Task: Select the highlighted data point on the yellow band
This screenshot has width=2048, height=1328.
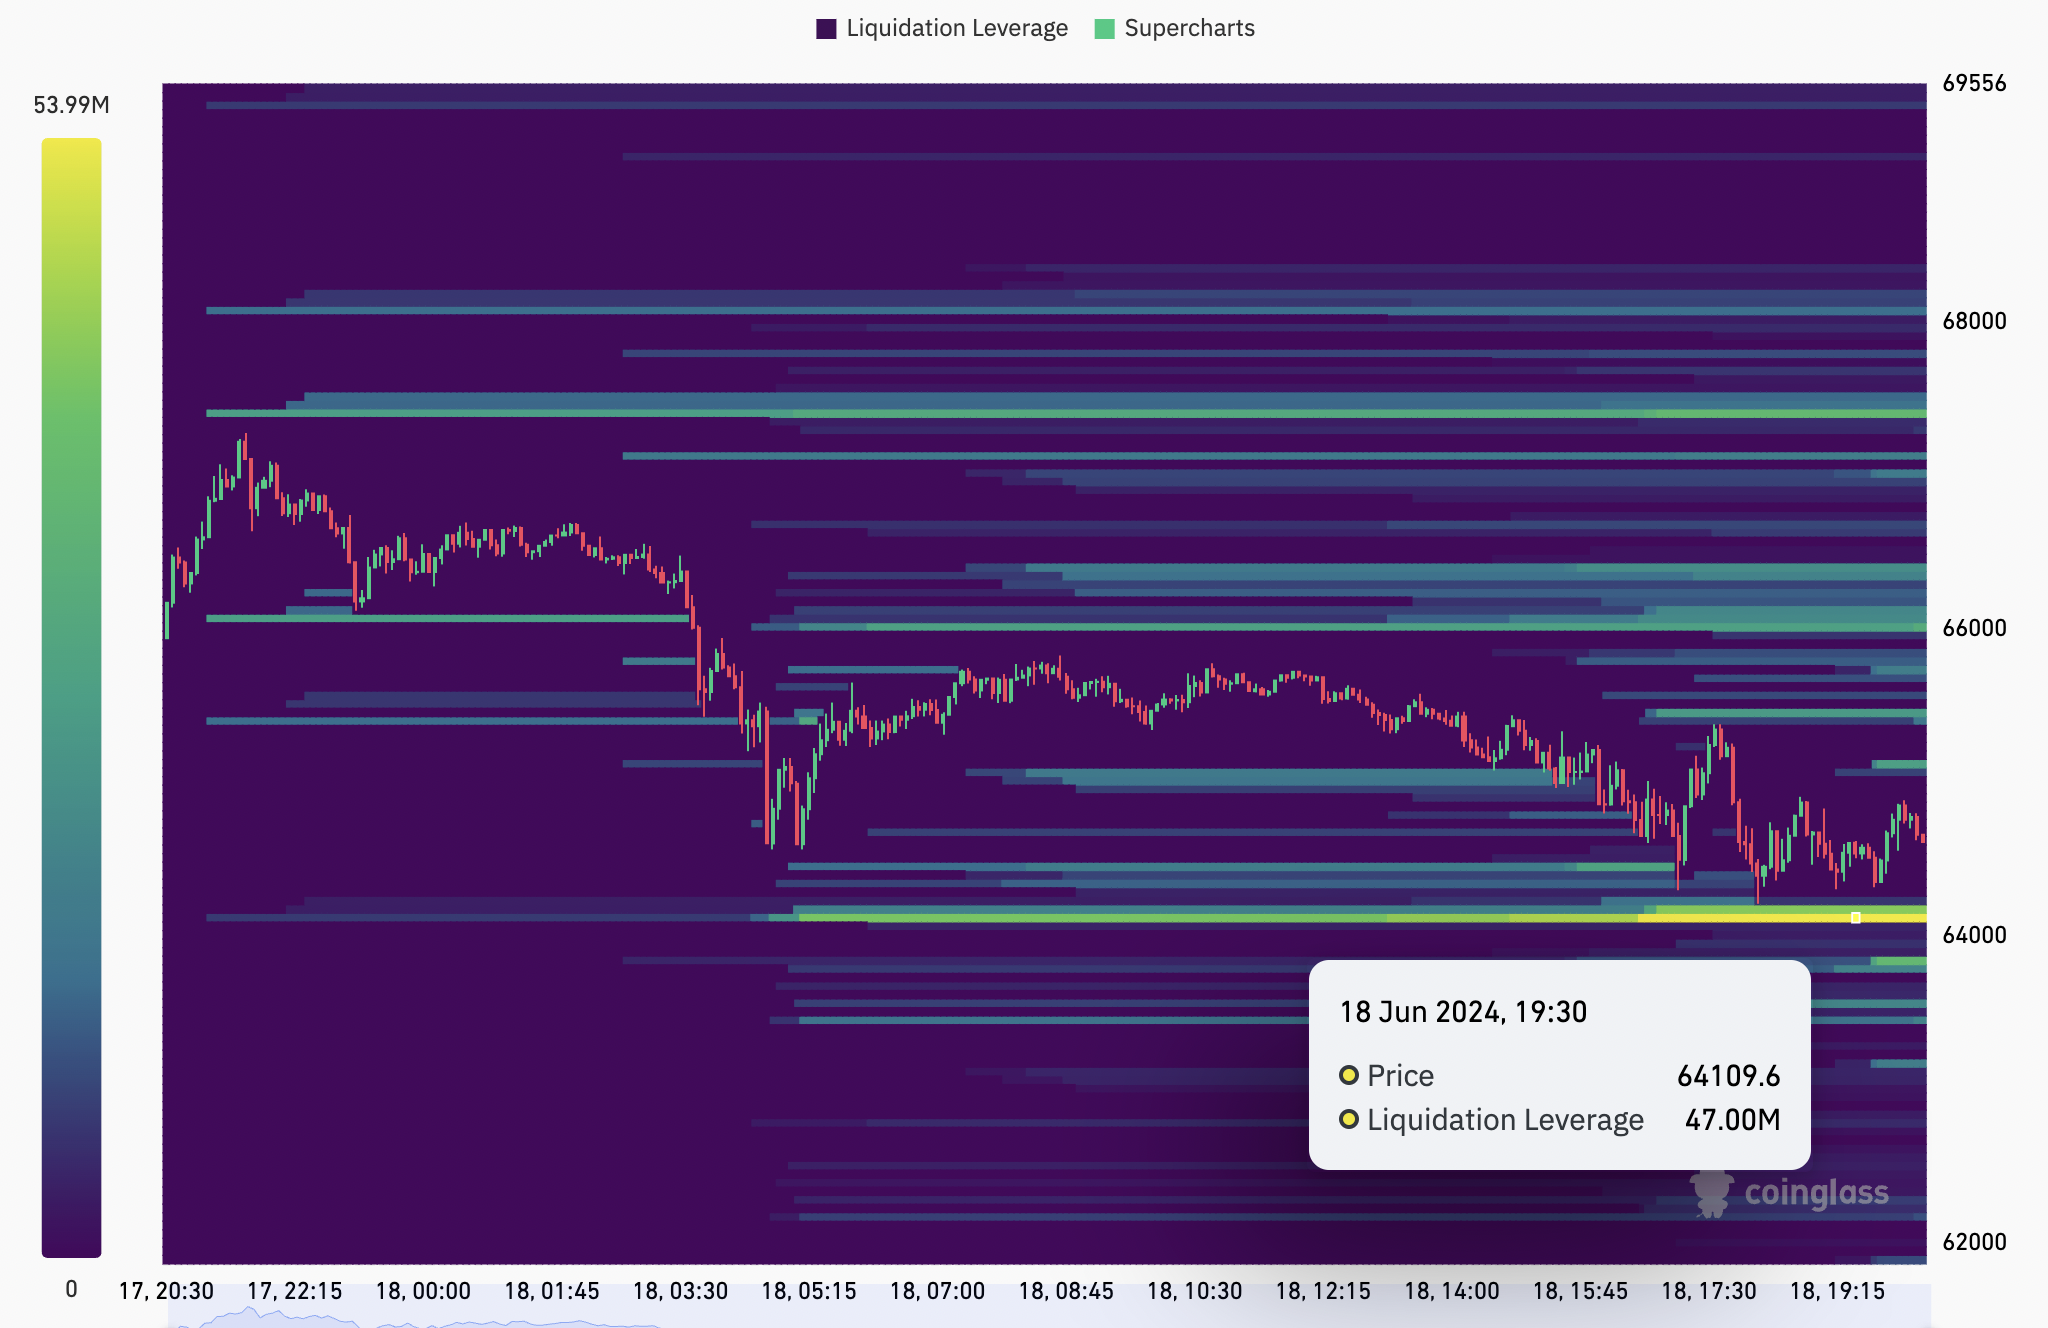Action: pyautogui.click(x=1856, y=917)
